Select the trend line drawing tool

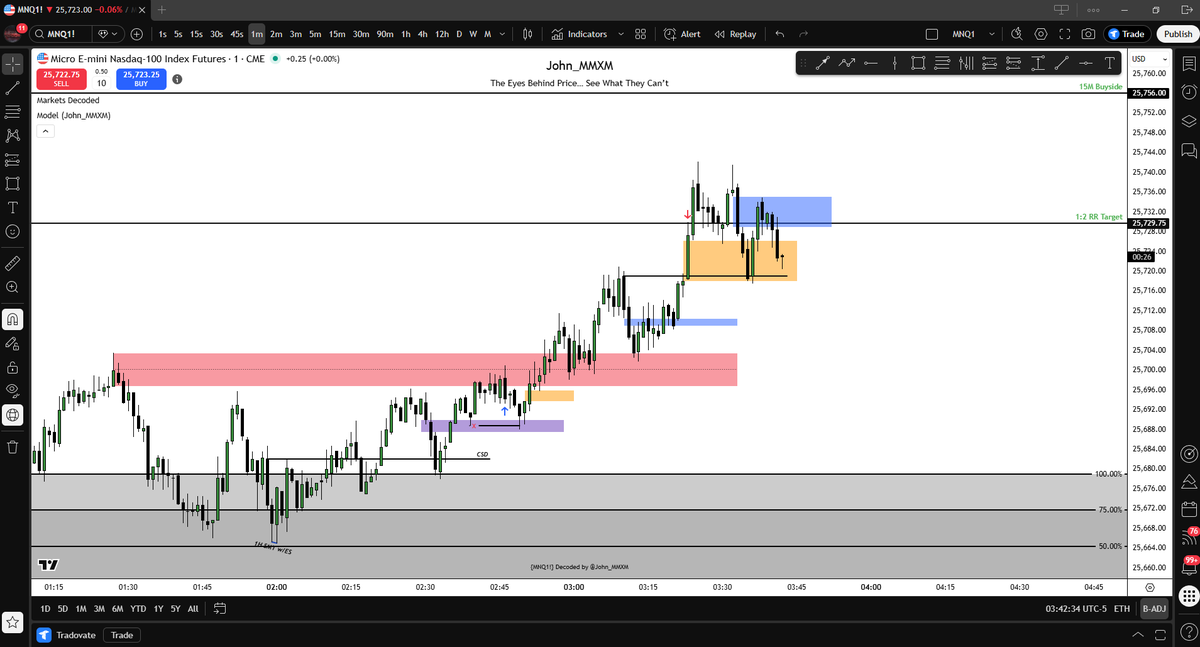pos(13,88)
